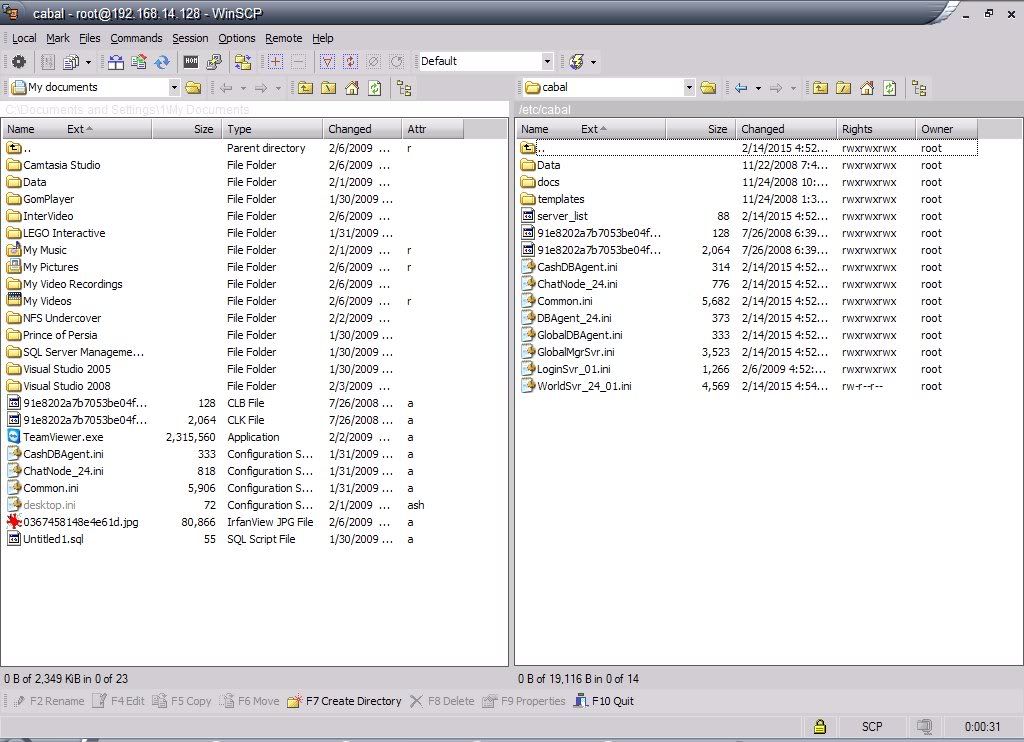This screenshot has height=742, width=1024.
Task: Go to remote panel parent directory
Action: coord(819,88)
